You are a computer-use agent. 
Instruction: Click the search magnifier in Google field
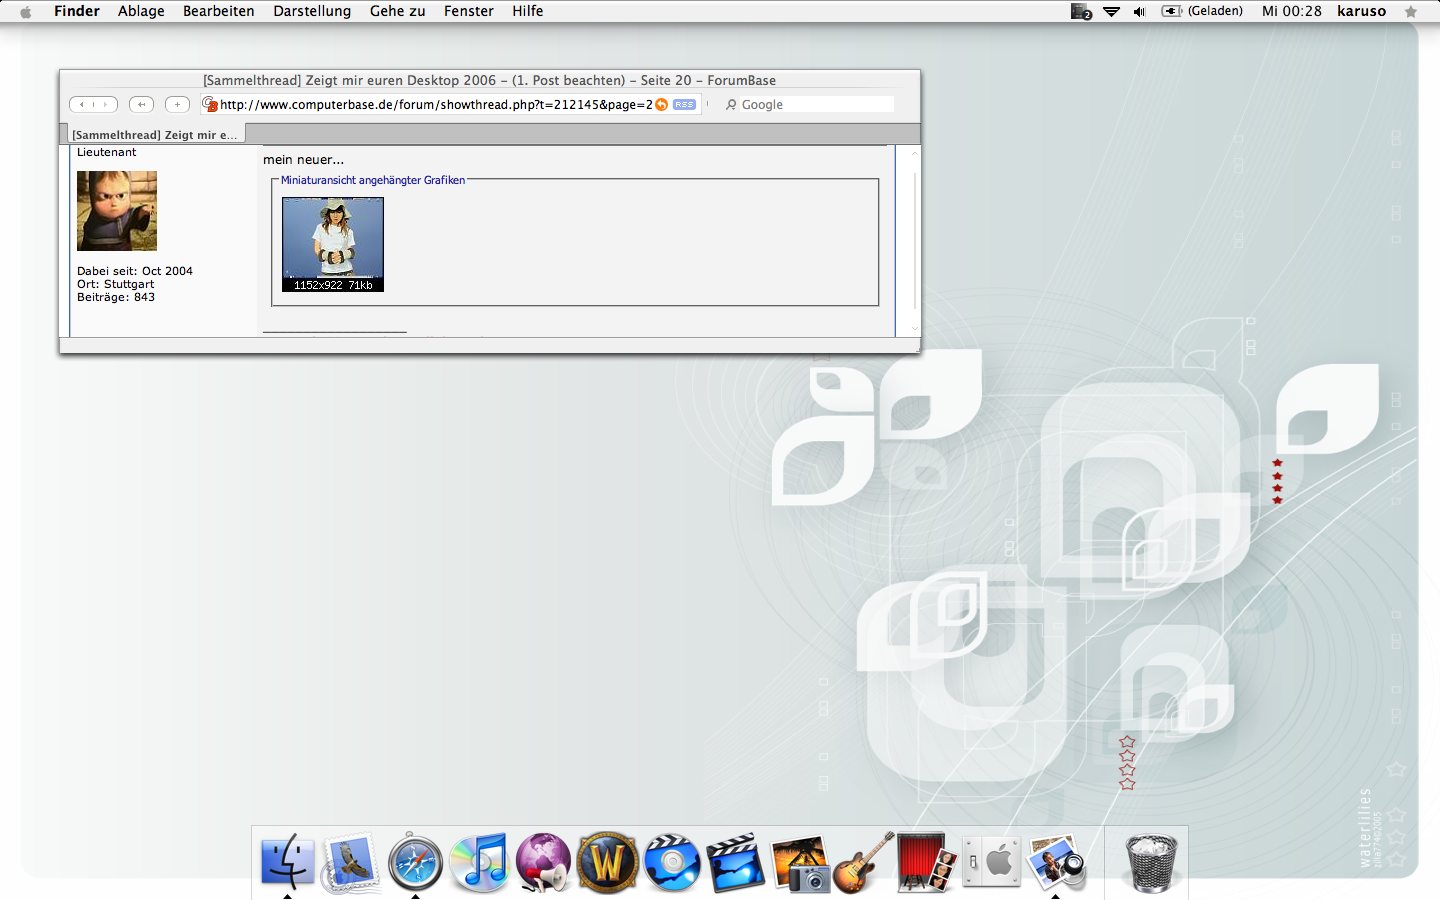point(731,104)
